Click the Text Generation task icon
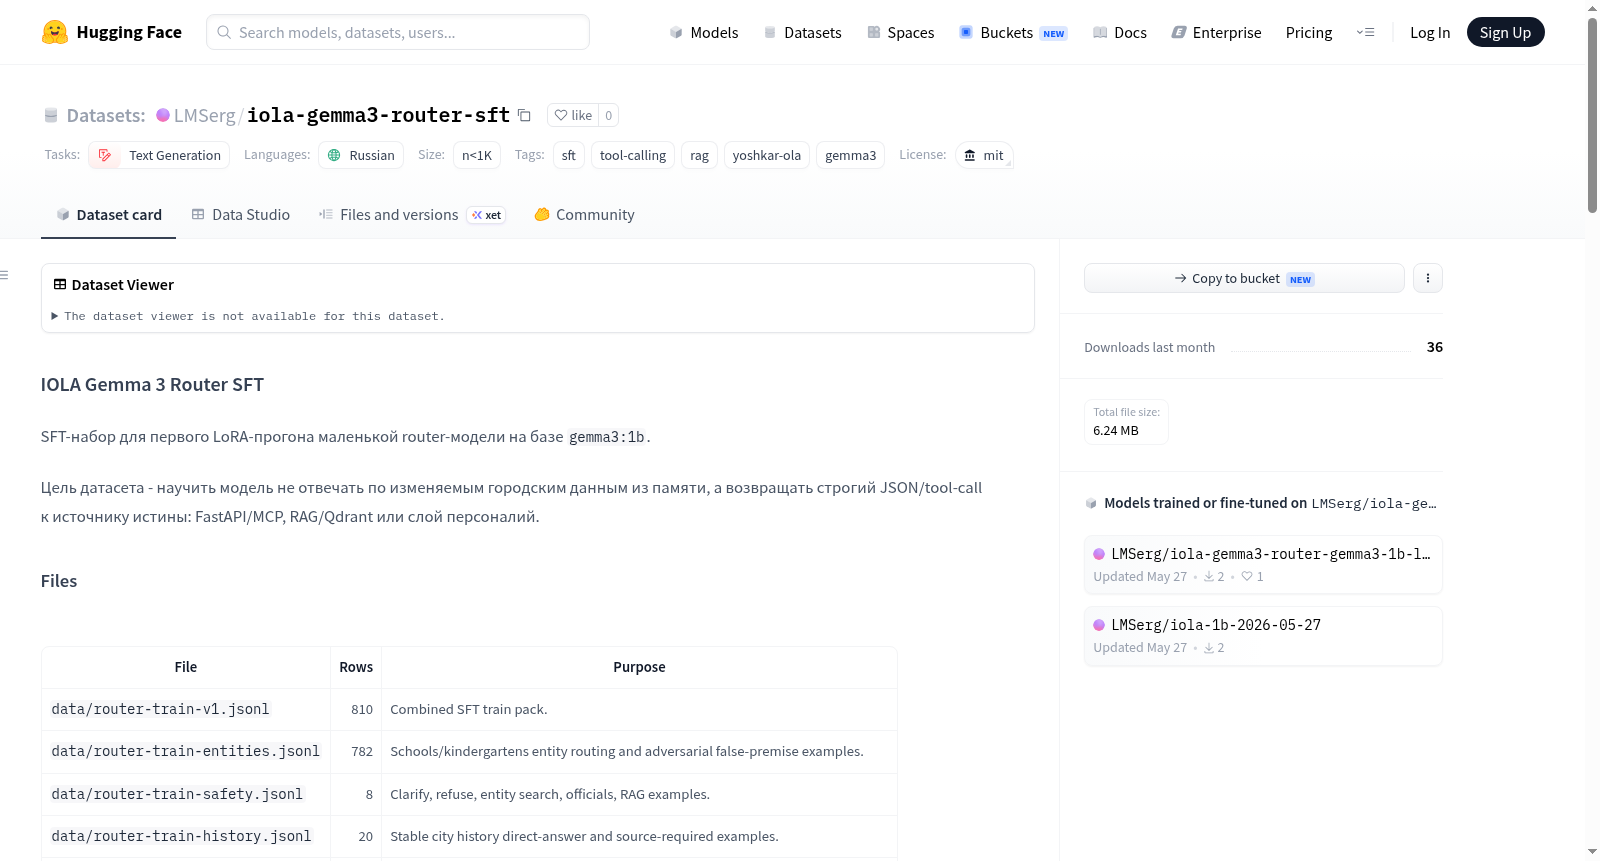Screen dimensions: 1600x861 pyautogui.click(x=105, y=155)
